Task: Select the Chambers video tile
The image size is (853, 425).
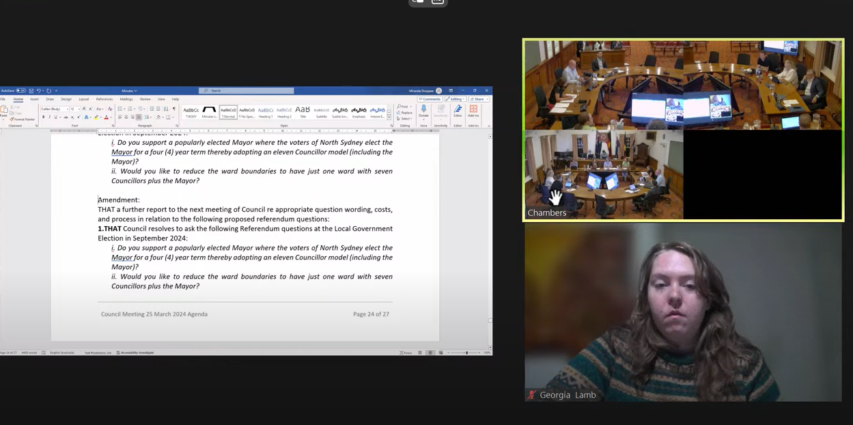Action: pyautogui.click(x=683, y=130)
